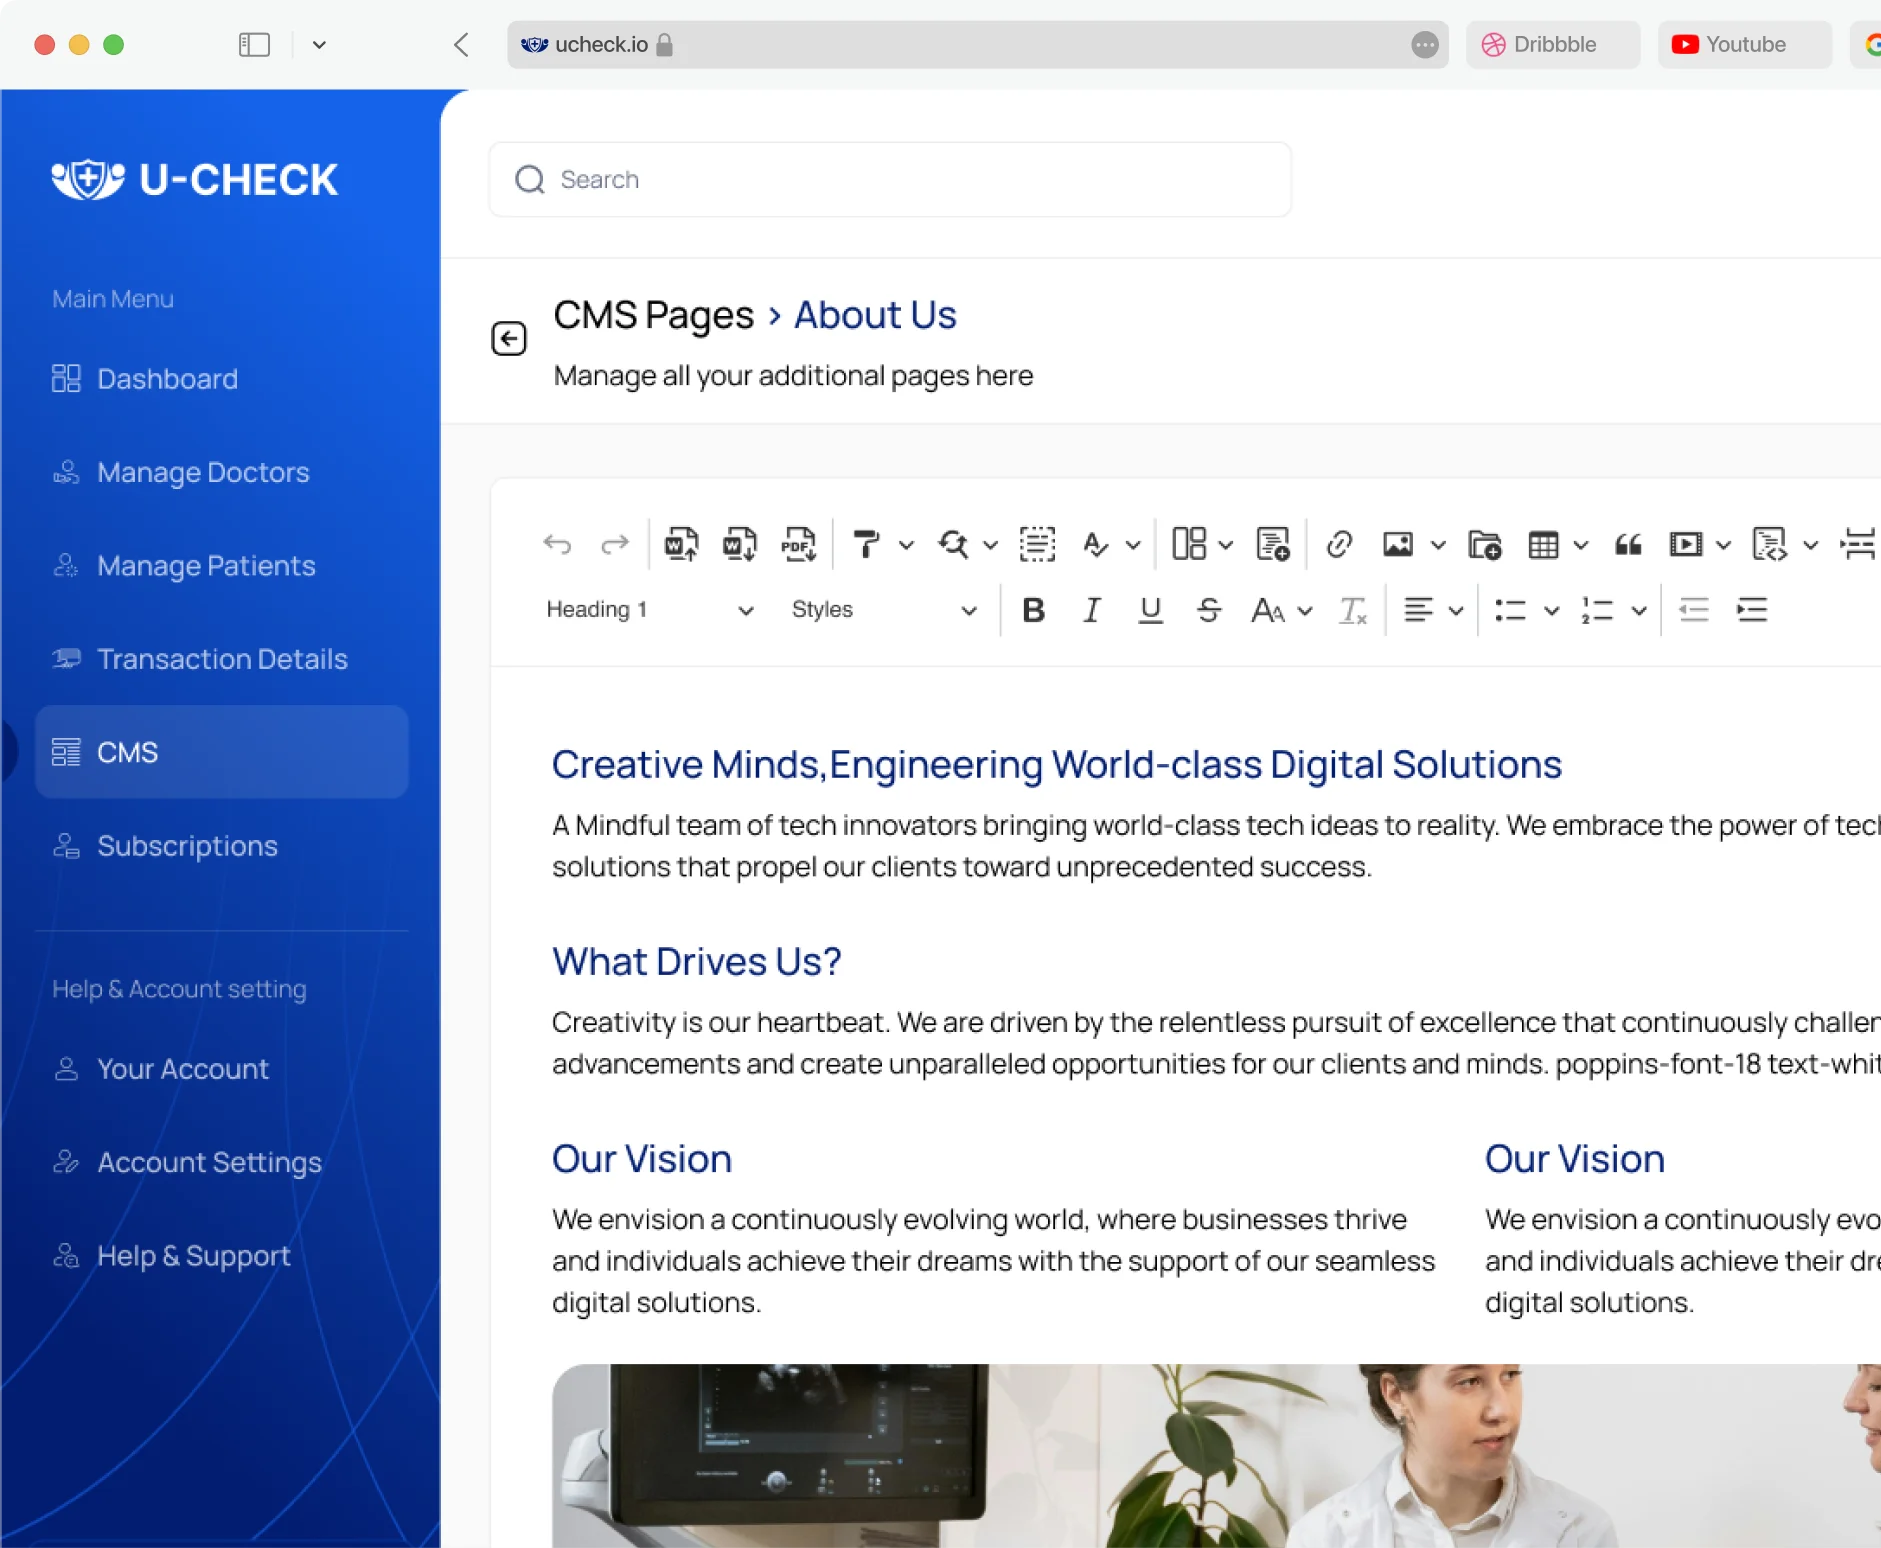Click the Export to PDF icon
The width and height of the screenshot is (1881, 1548).
tap(799, 545)
